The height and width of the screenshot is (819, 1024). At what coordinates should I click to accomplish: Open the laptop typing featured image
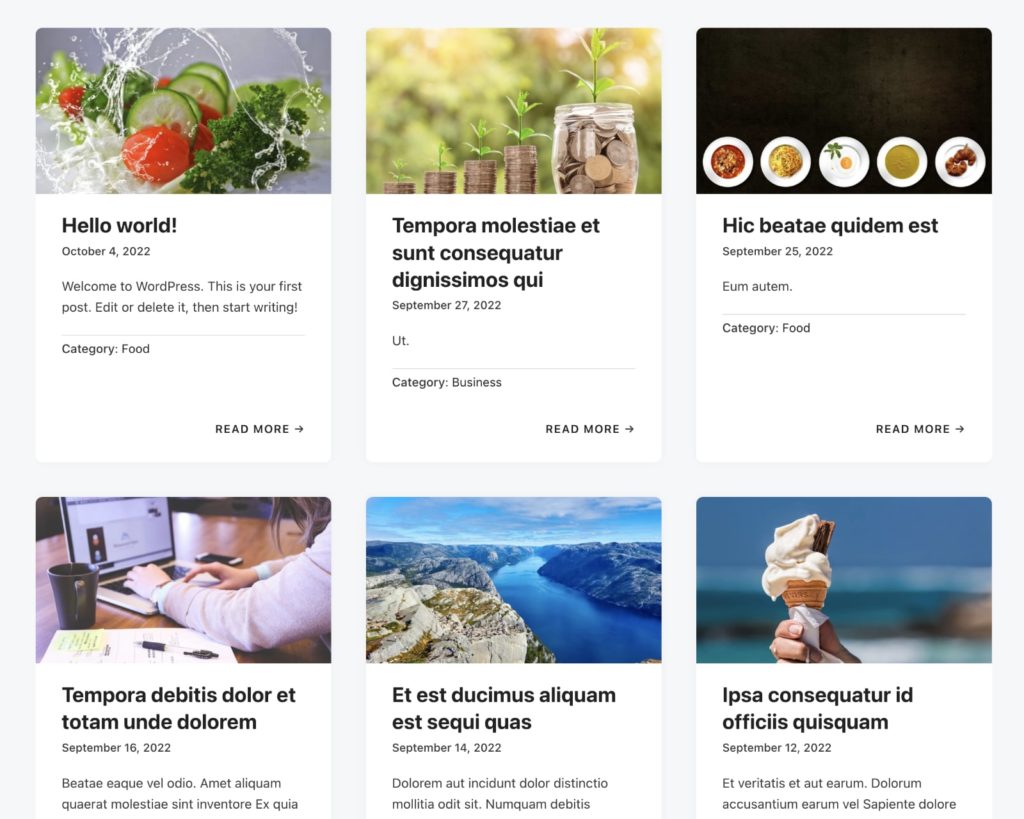(184, 580)
